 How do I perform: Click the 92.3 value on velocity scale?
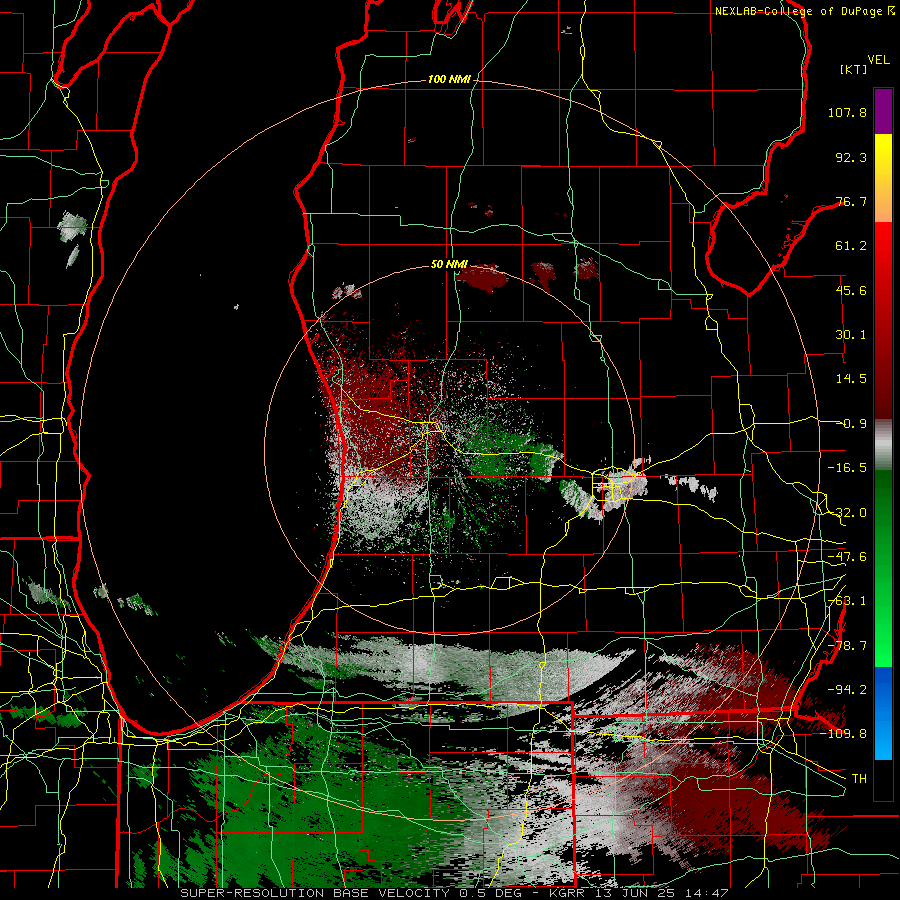click(x=851, y=157)
